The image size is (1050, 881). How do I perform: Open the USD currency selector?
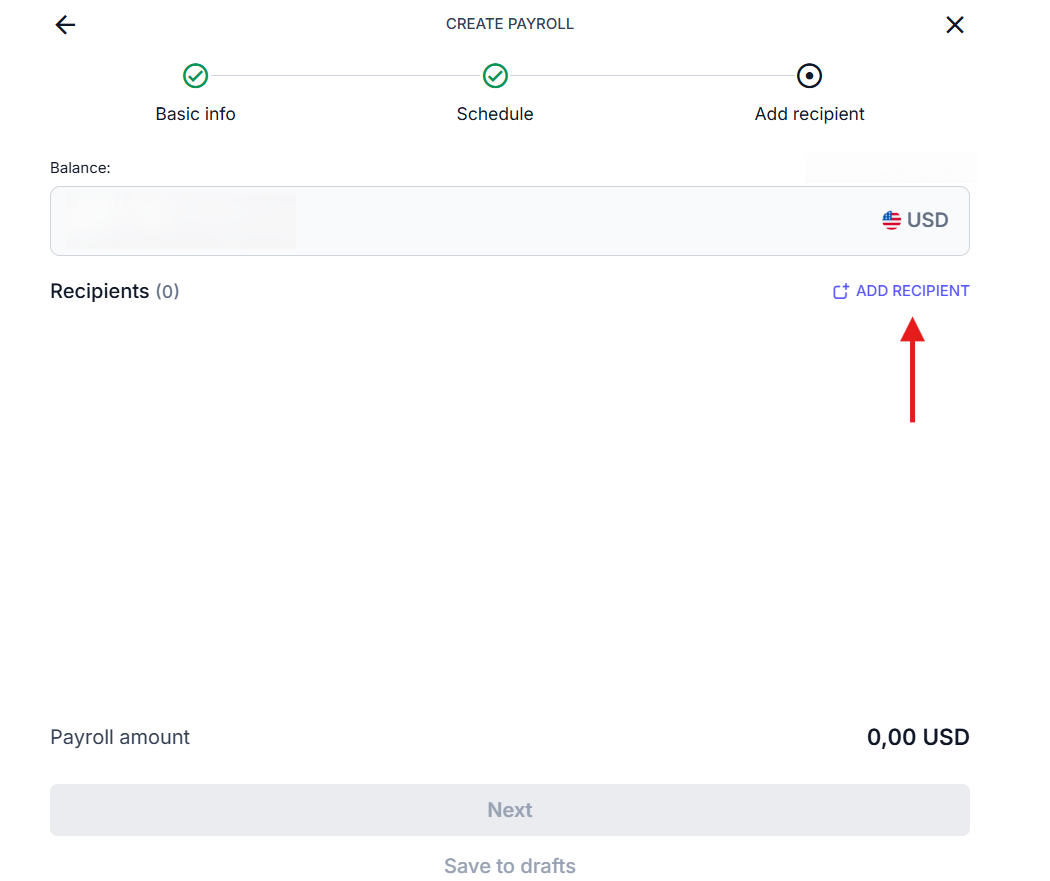tap(915, 220)
